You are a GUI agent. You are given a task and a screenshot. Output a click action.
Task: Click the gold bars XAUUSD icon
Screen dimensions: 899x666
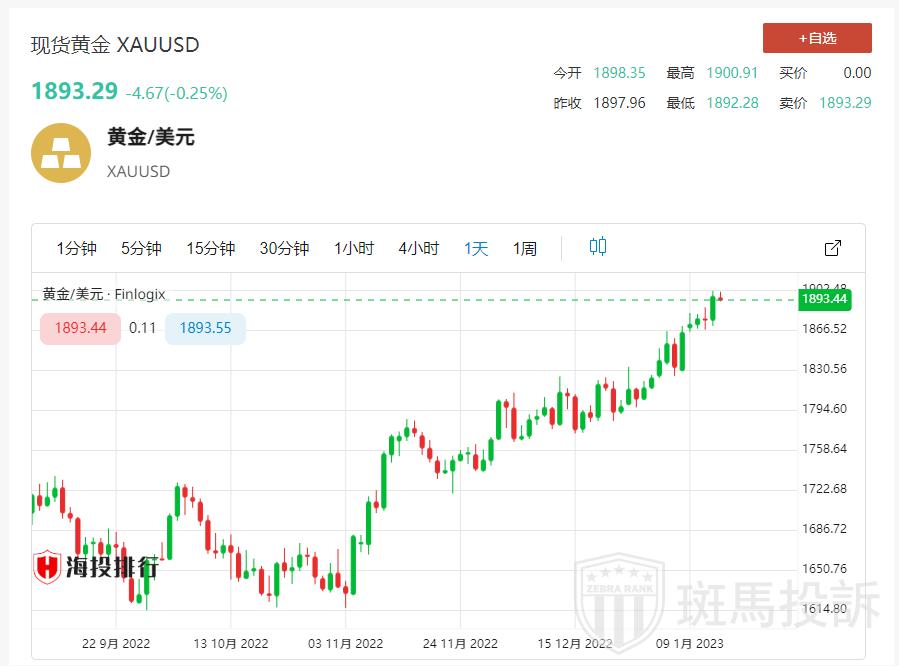point(61,153)
